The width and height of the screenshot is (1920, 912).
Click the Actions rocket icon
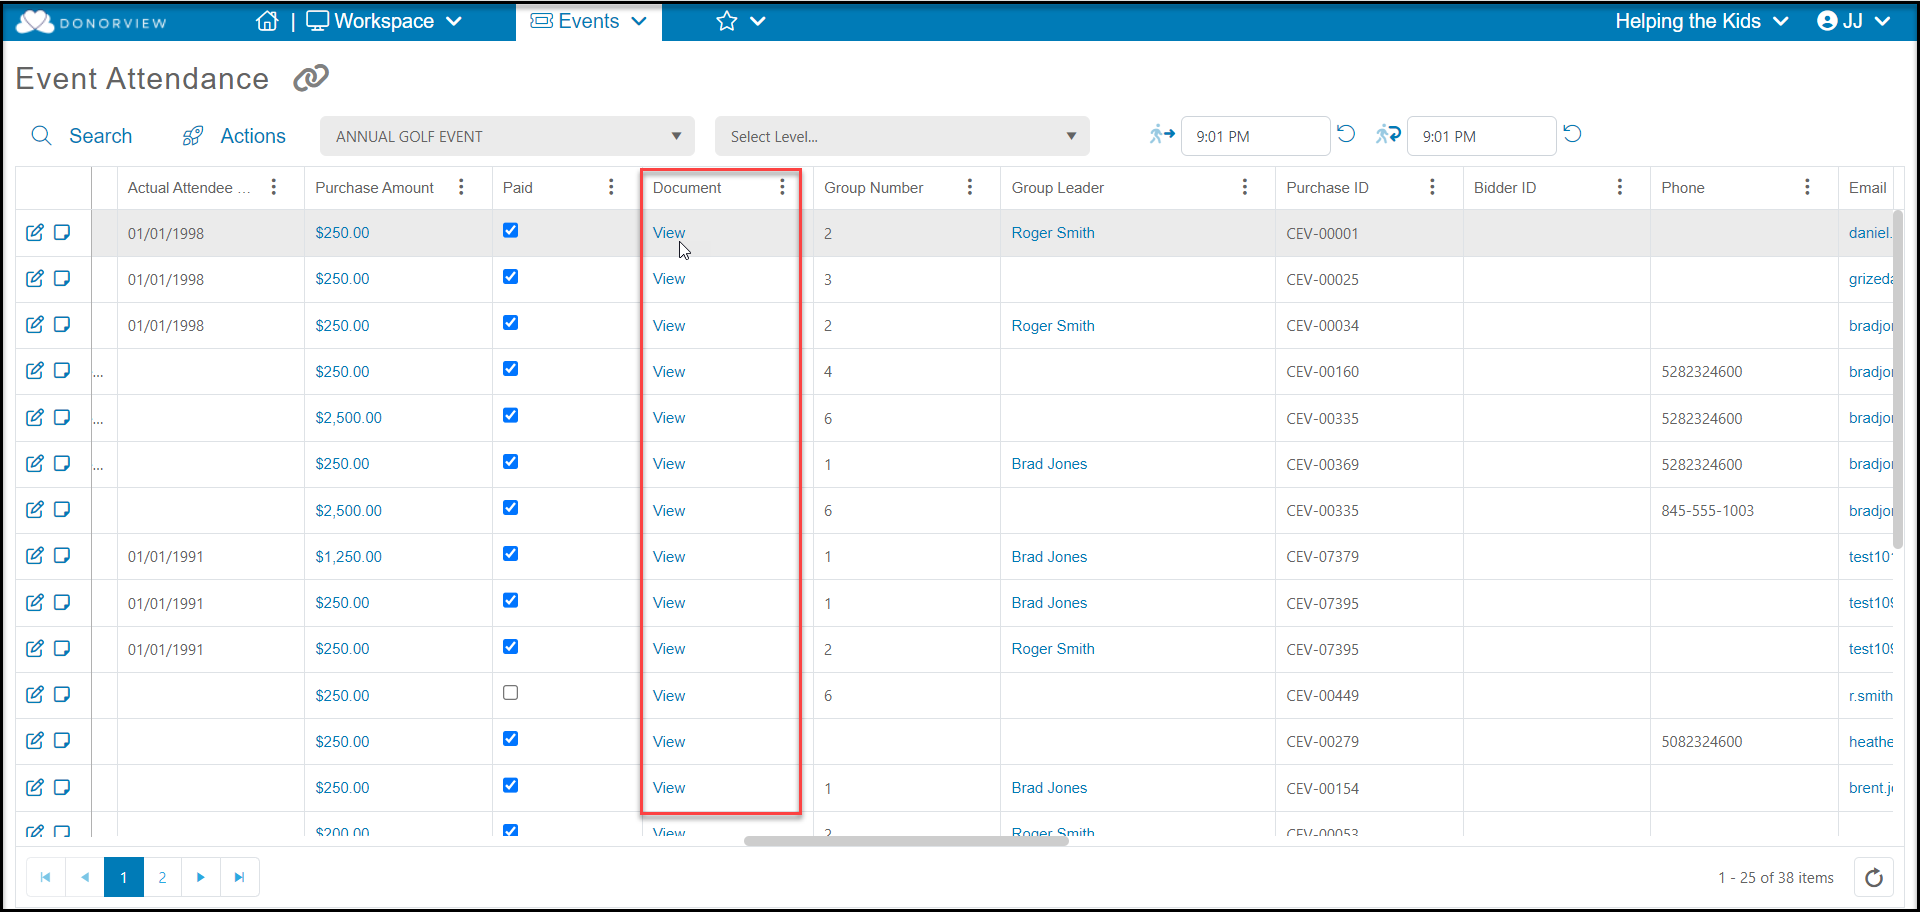[193, 136]
